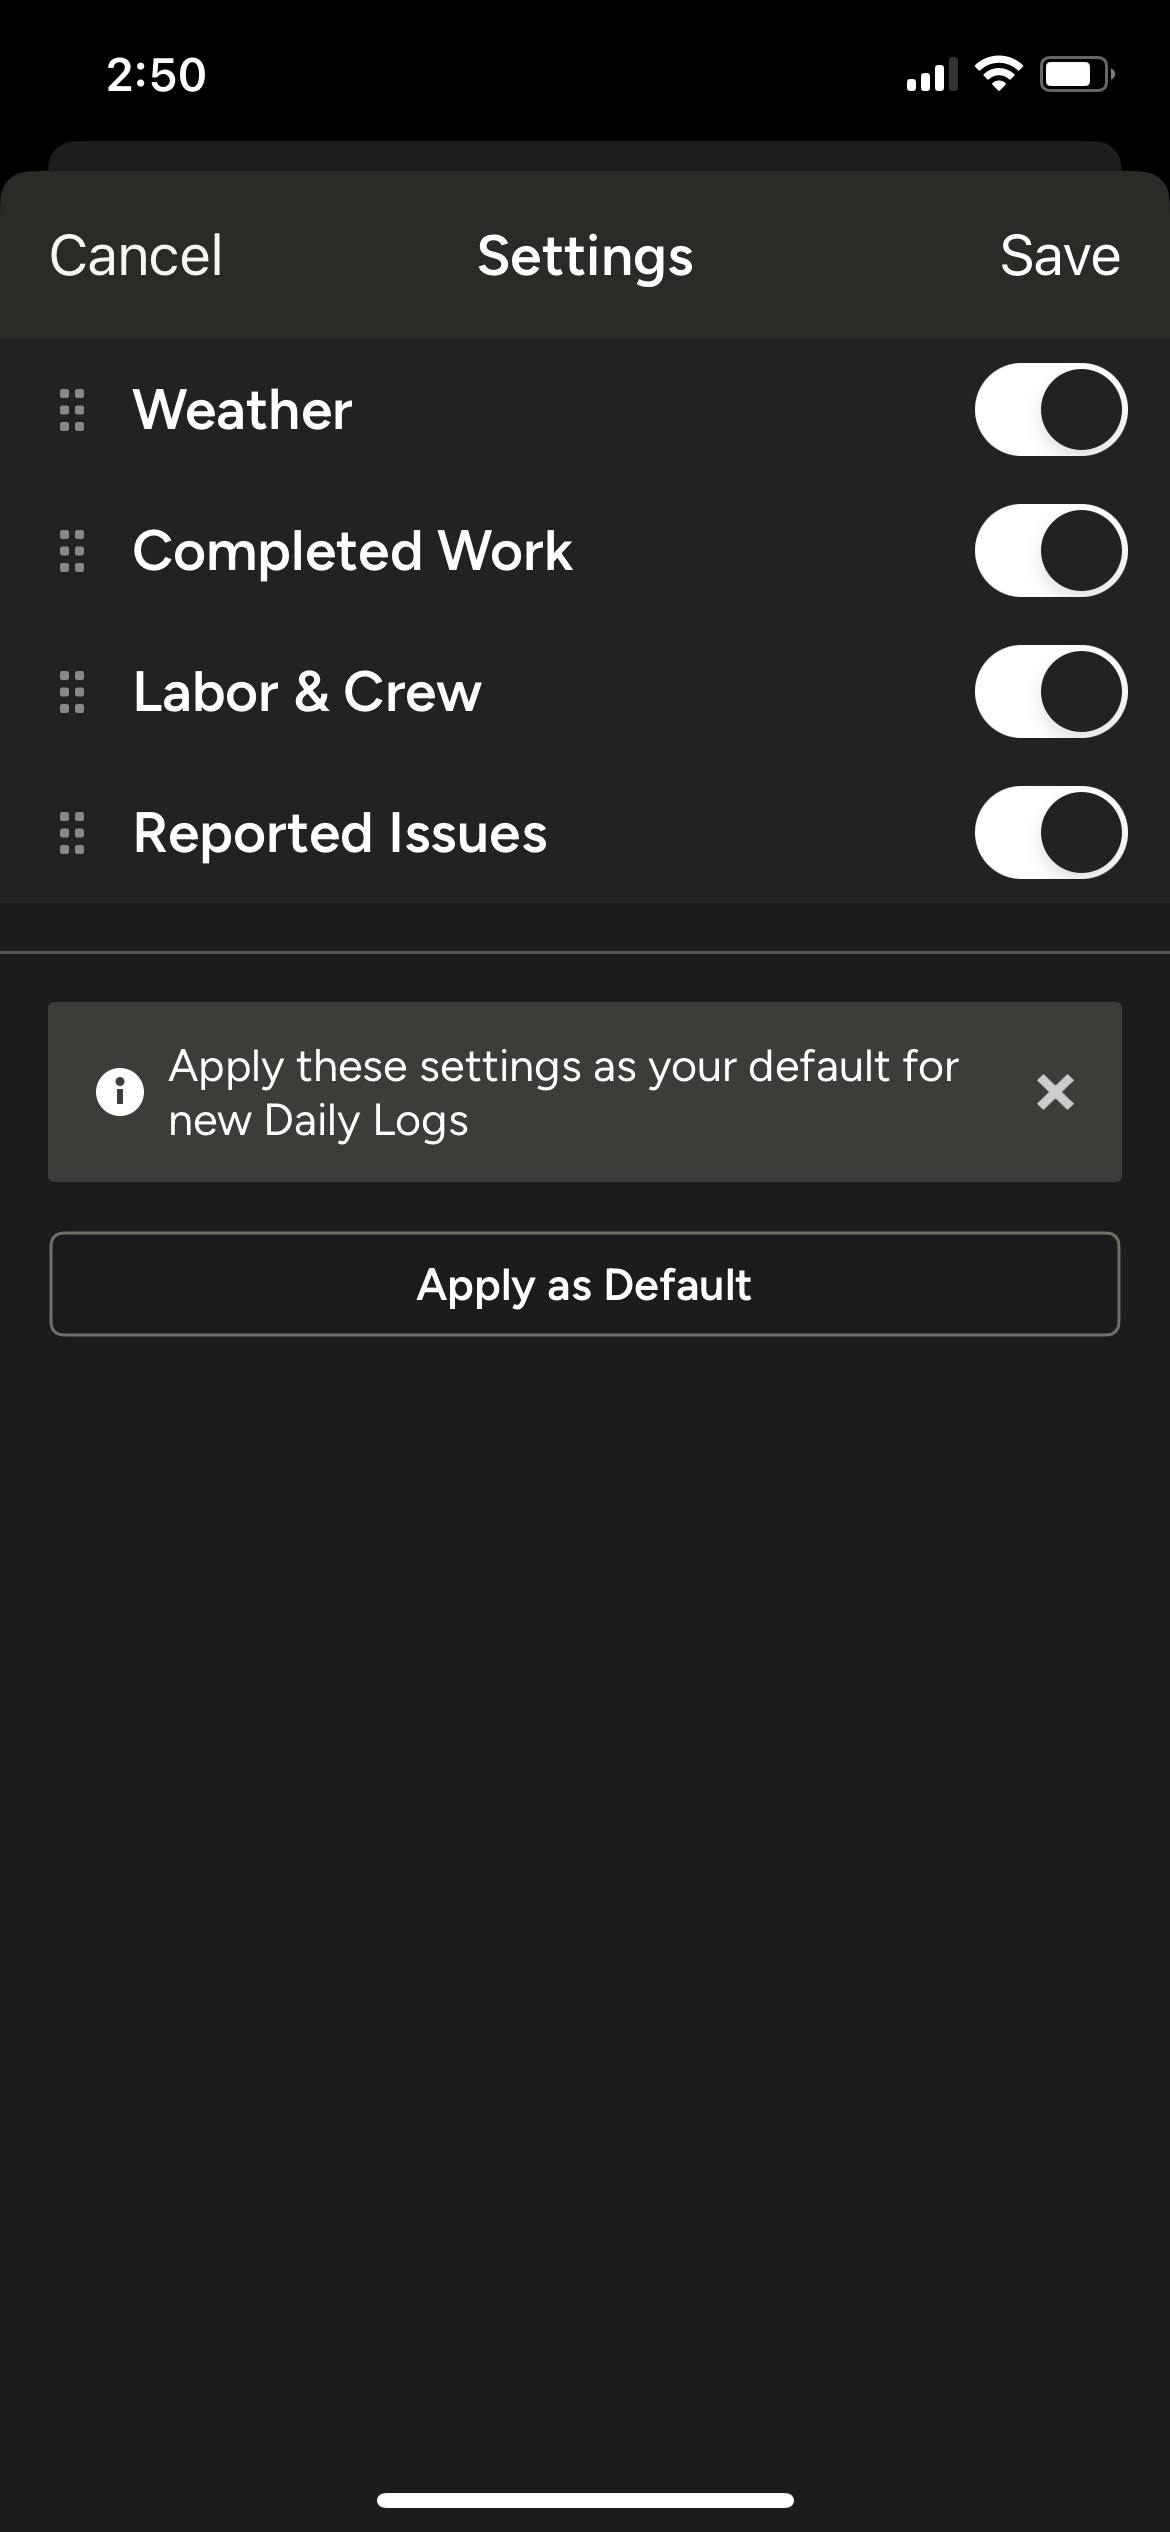Tap the Weather drag handle icon

coord(72,410)
